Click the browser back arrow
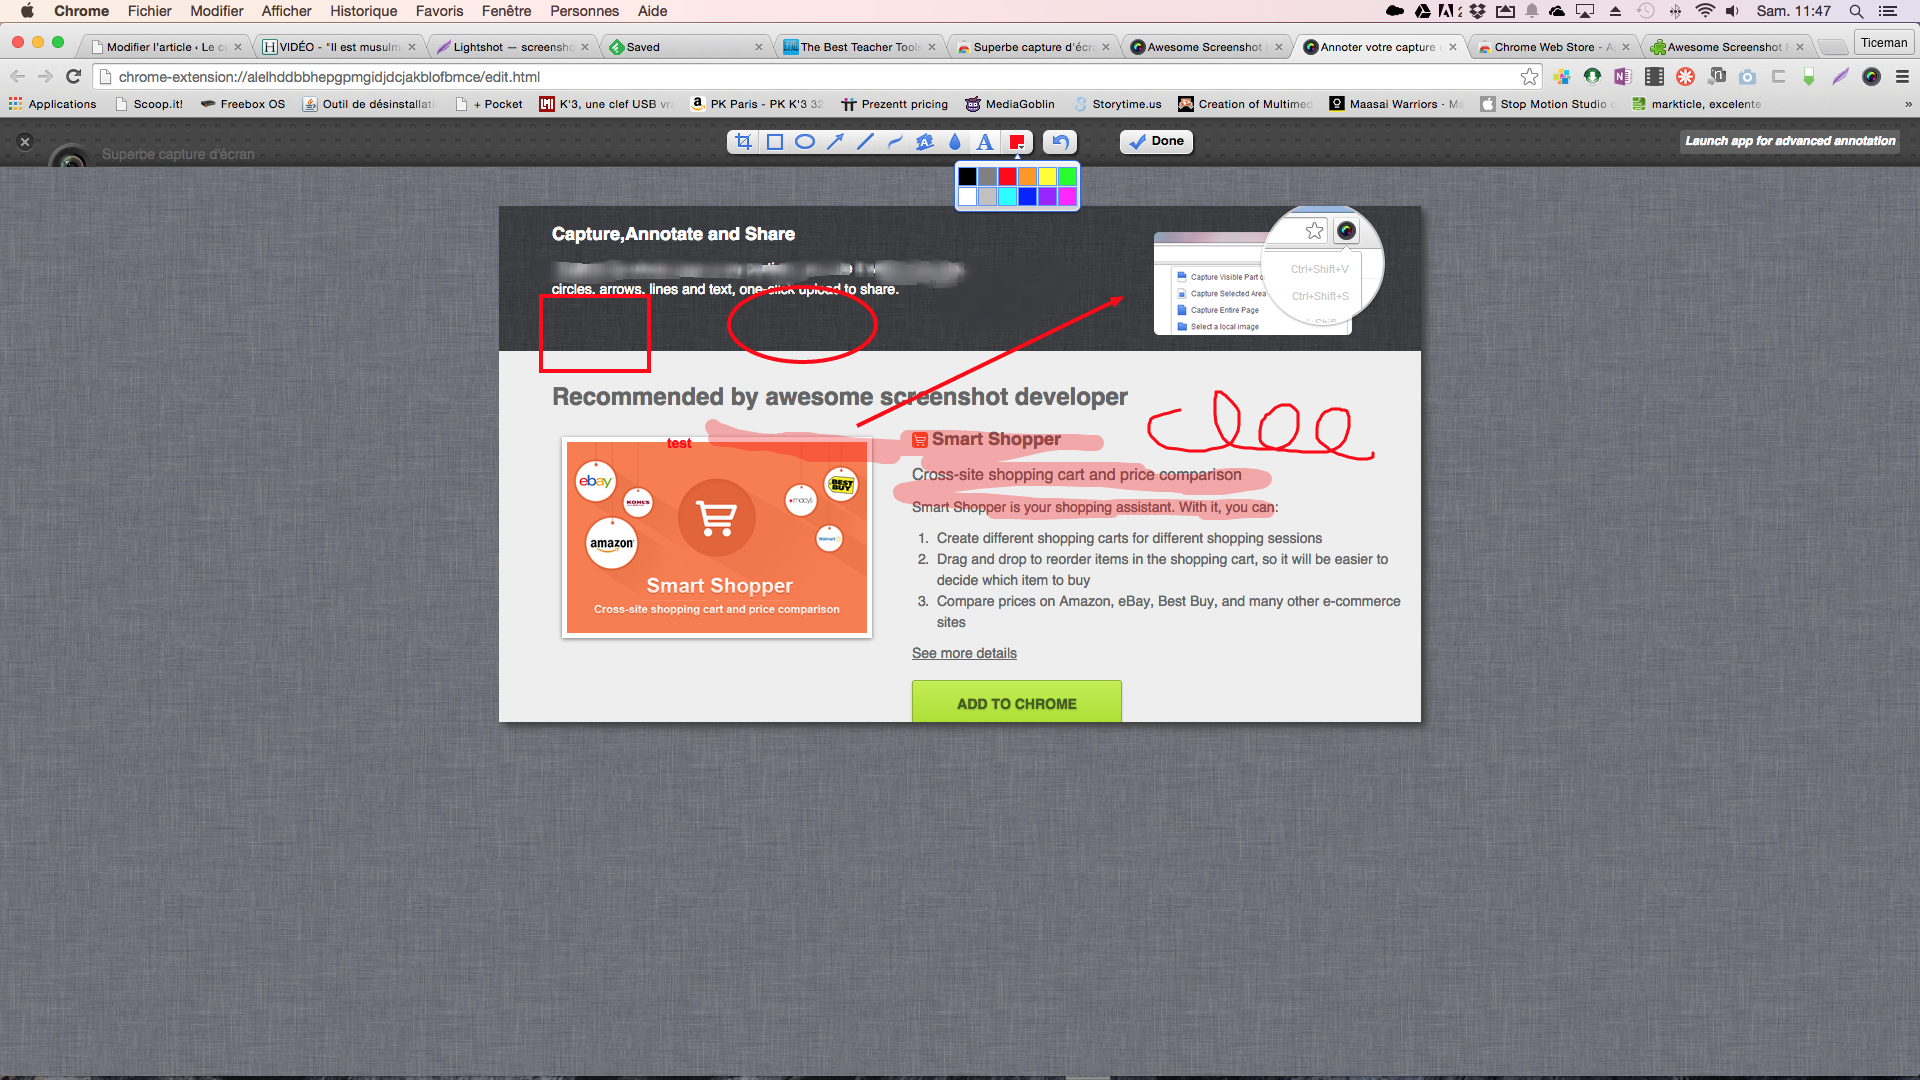The height and width of the screenshot is (1080, 1920). [x=17, y=77]
